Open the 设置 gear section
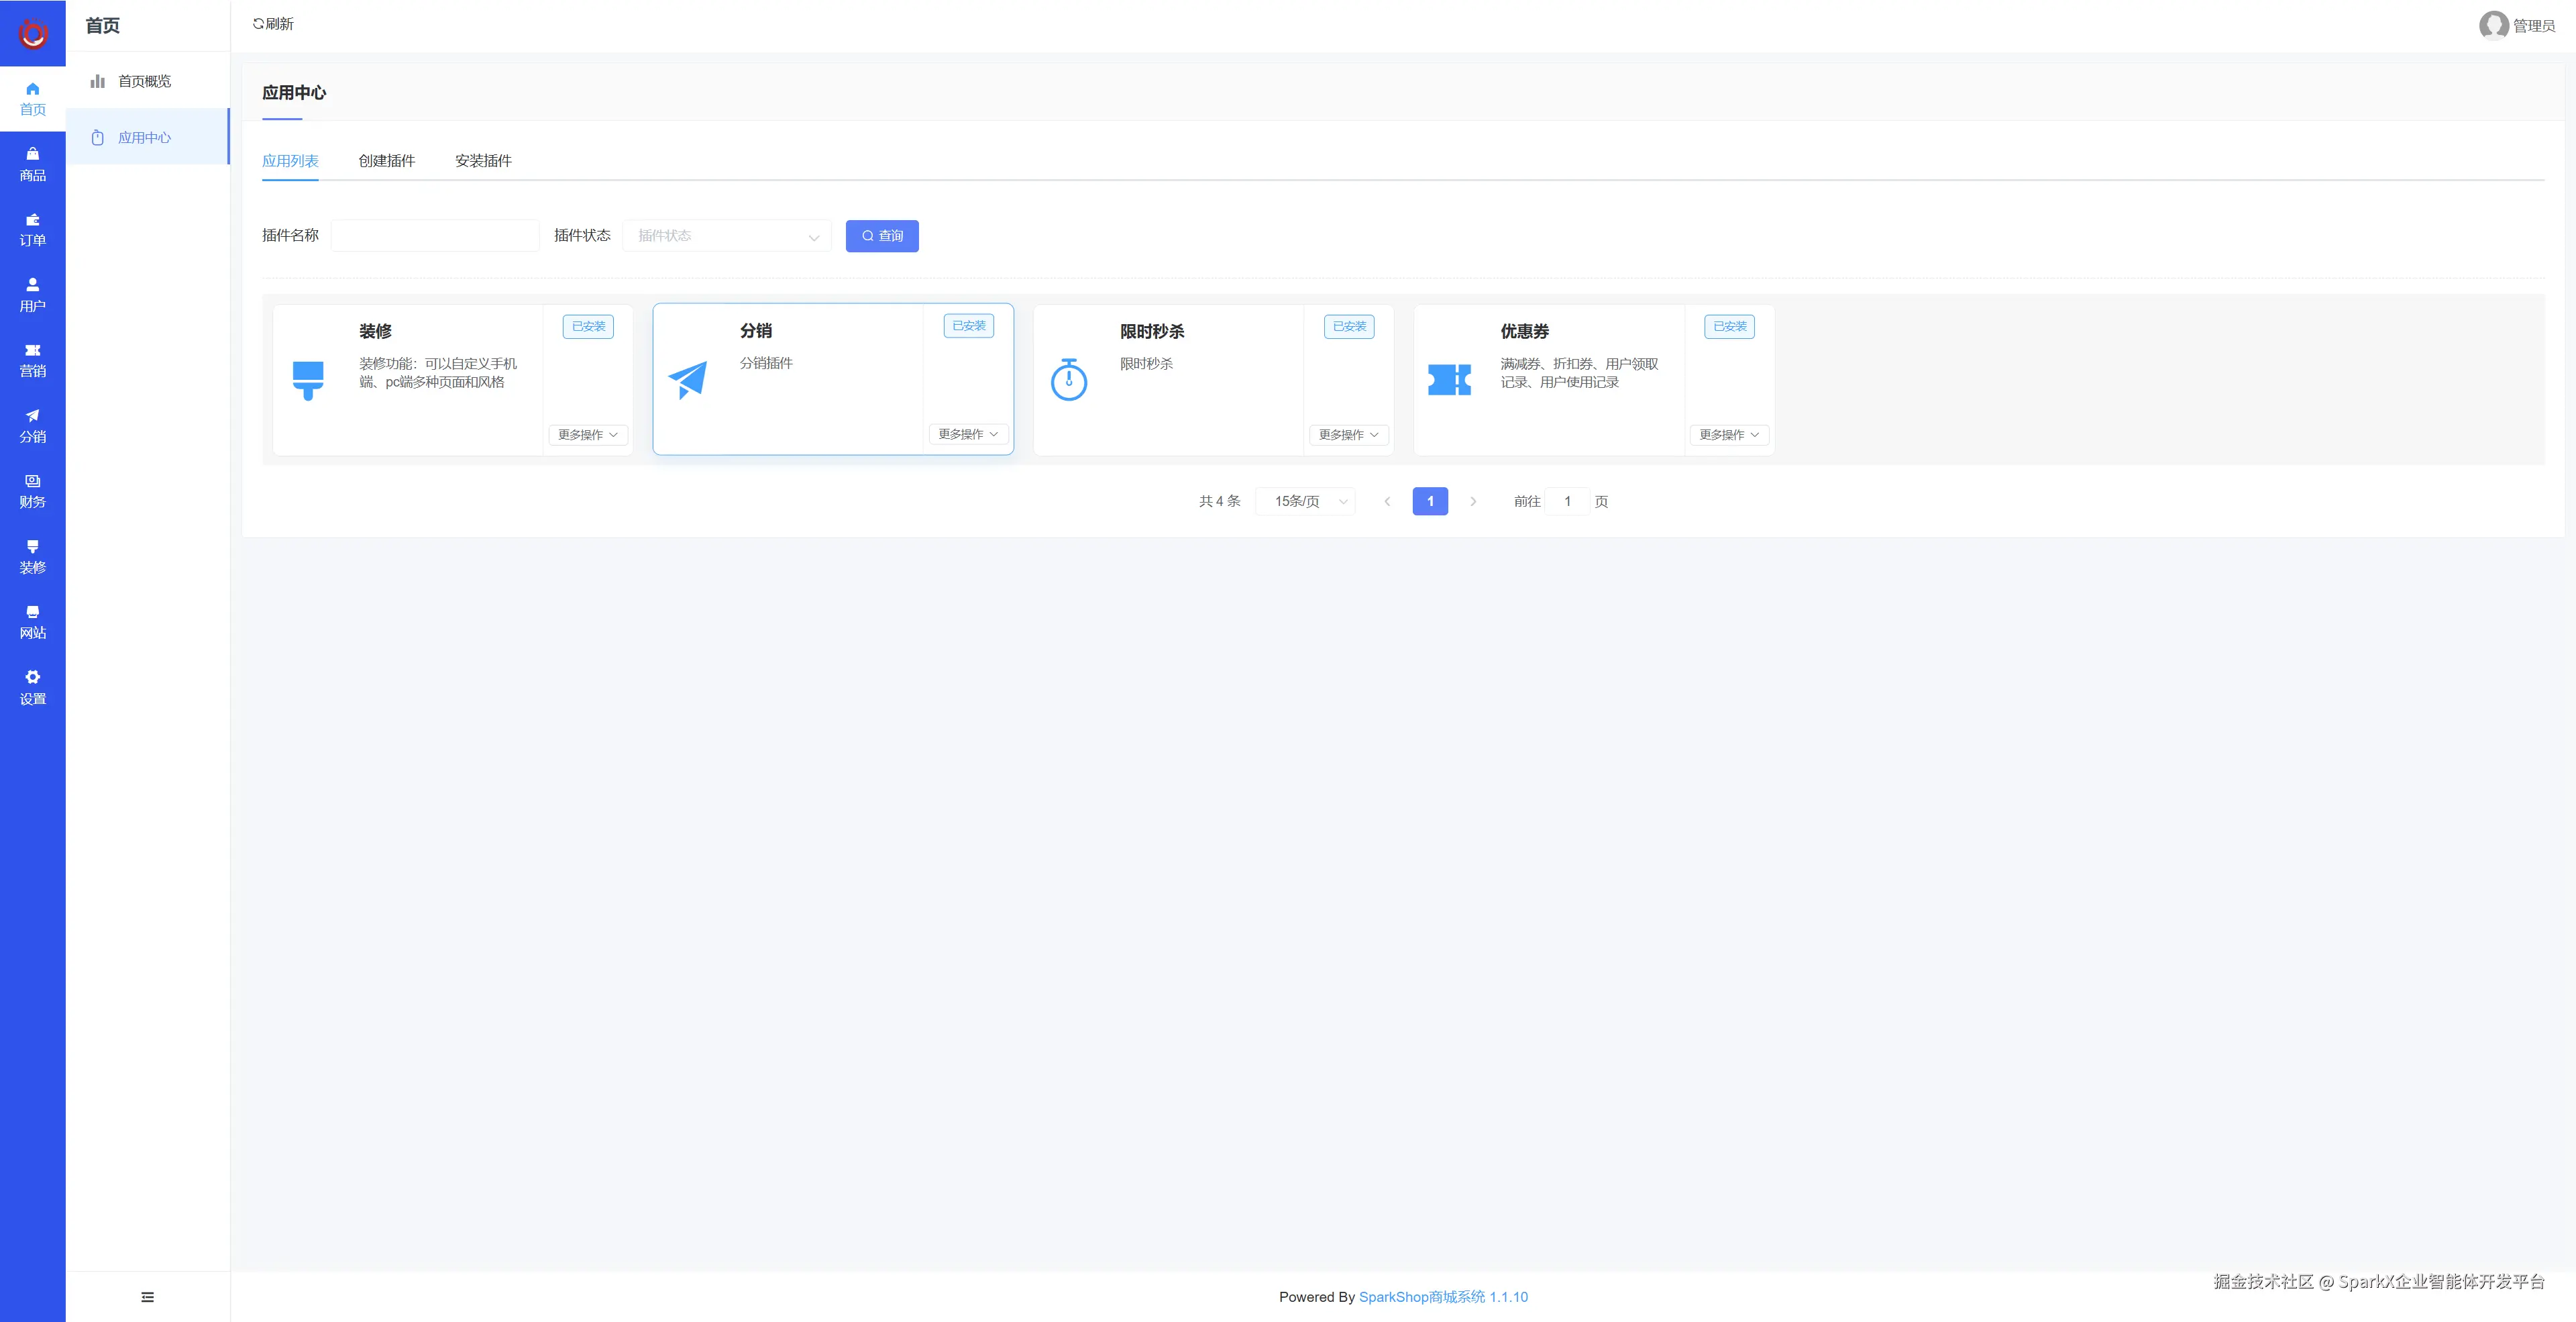The image size is (2576, 1322). click(32, 687)
